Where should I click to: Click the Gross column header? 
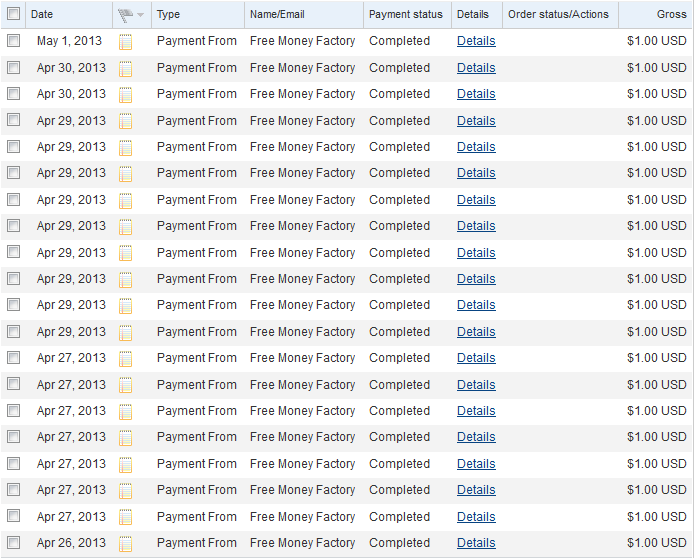pyautogui.click(x=671, y=15)
